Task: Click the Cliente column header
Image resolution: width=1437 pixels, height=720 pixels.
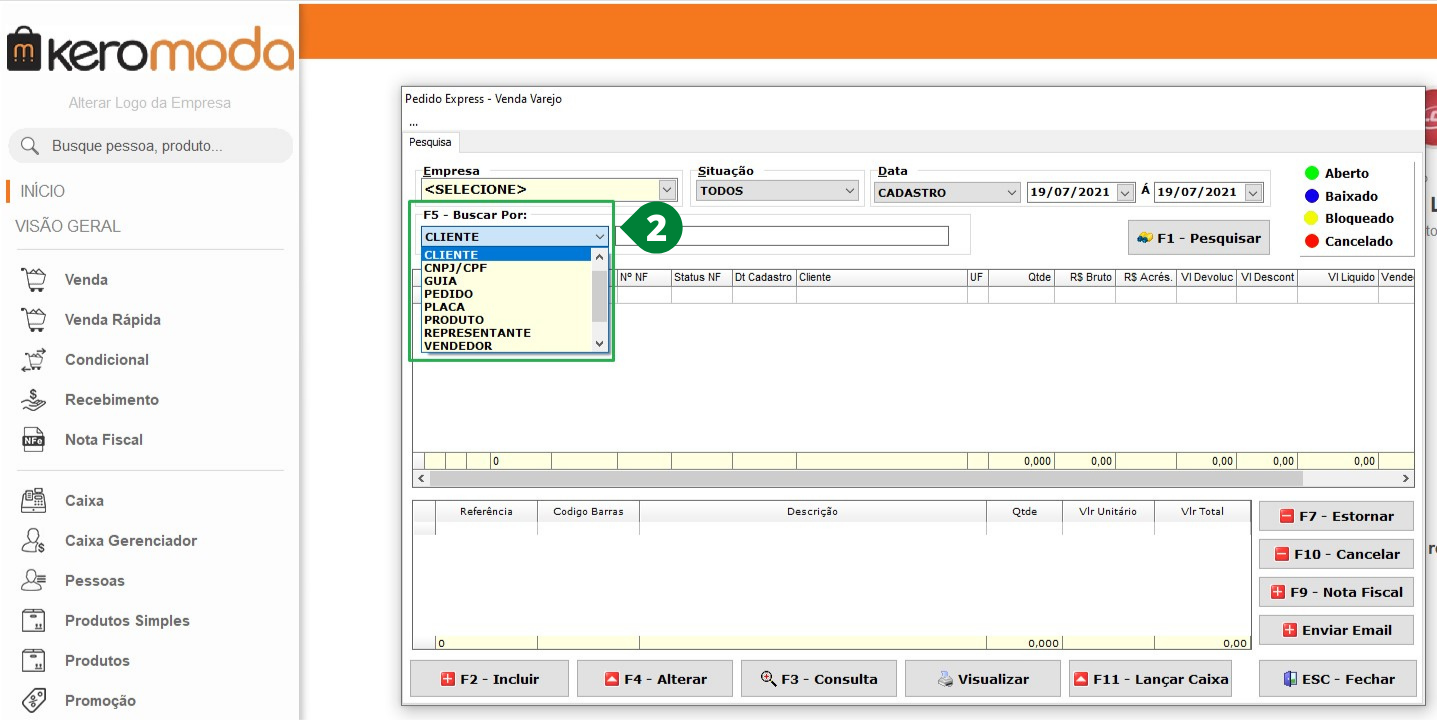Action: [x=881, y=277]
